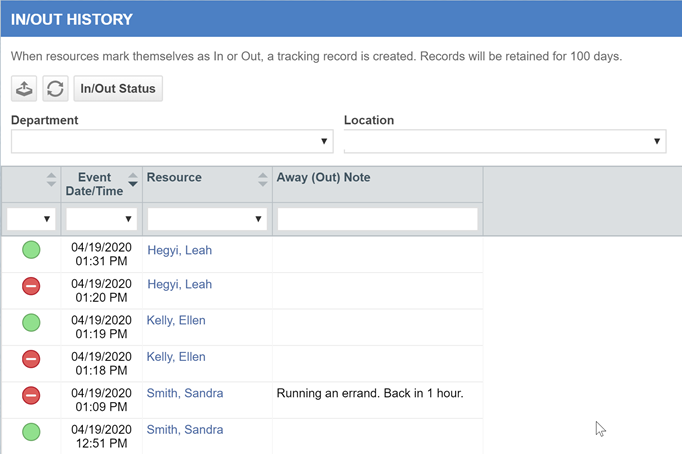Click green In icon for Kelly, Ellen 01:19 PM

[x=31, y=323]
